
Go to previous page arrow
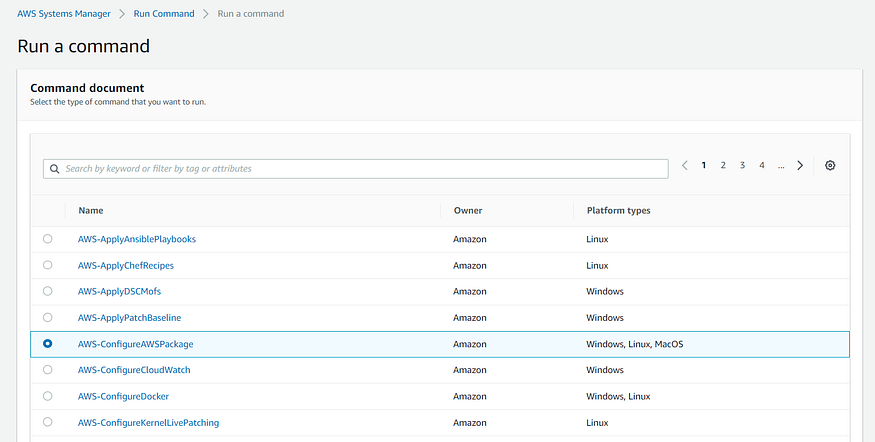(x=685, y=165)
